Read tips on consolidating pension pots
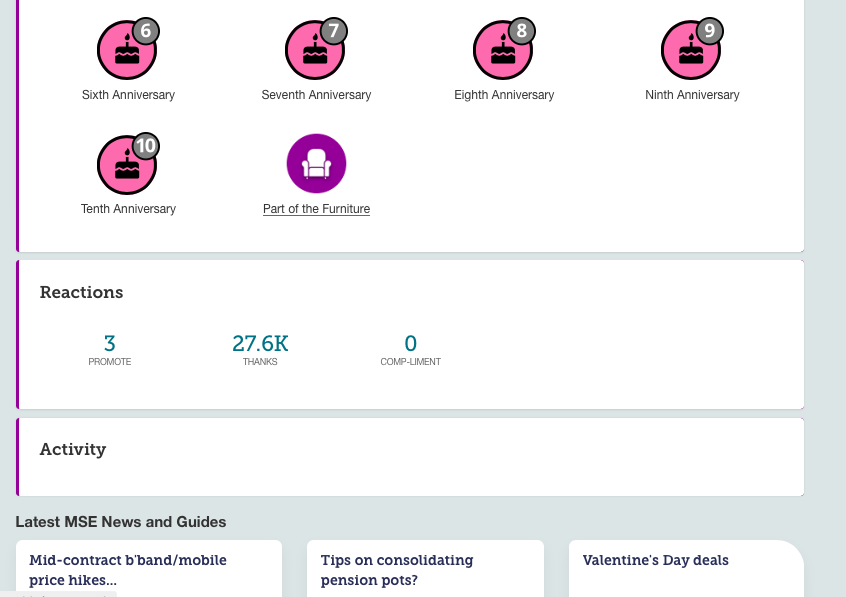The height and width of the screenshot is (597, 846). (x=397, y=569)
